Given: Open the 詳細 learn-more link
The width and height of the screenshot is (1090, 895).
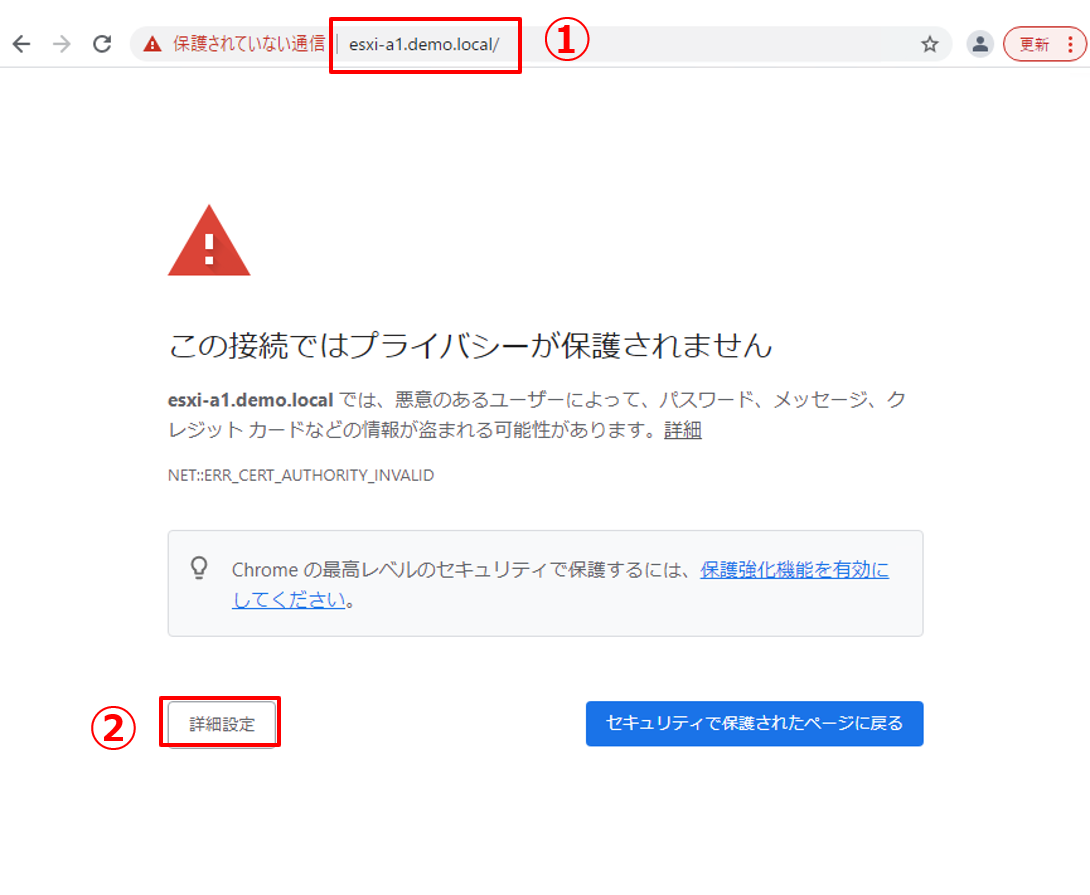Looking at the screenshot, I should (683, 430).
